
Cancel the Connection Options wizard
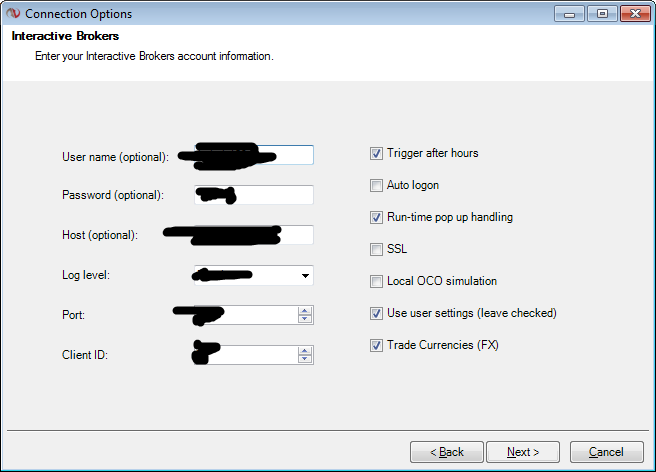click(x=607, y=452)
